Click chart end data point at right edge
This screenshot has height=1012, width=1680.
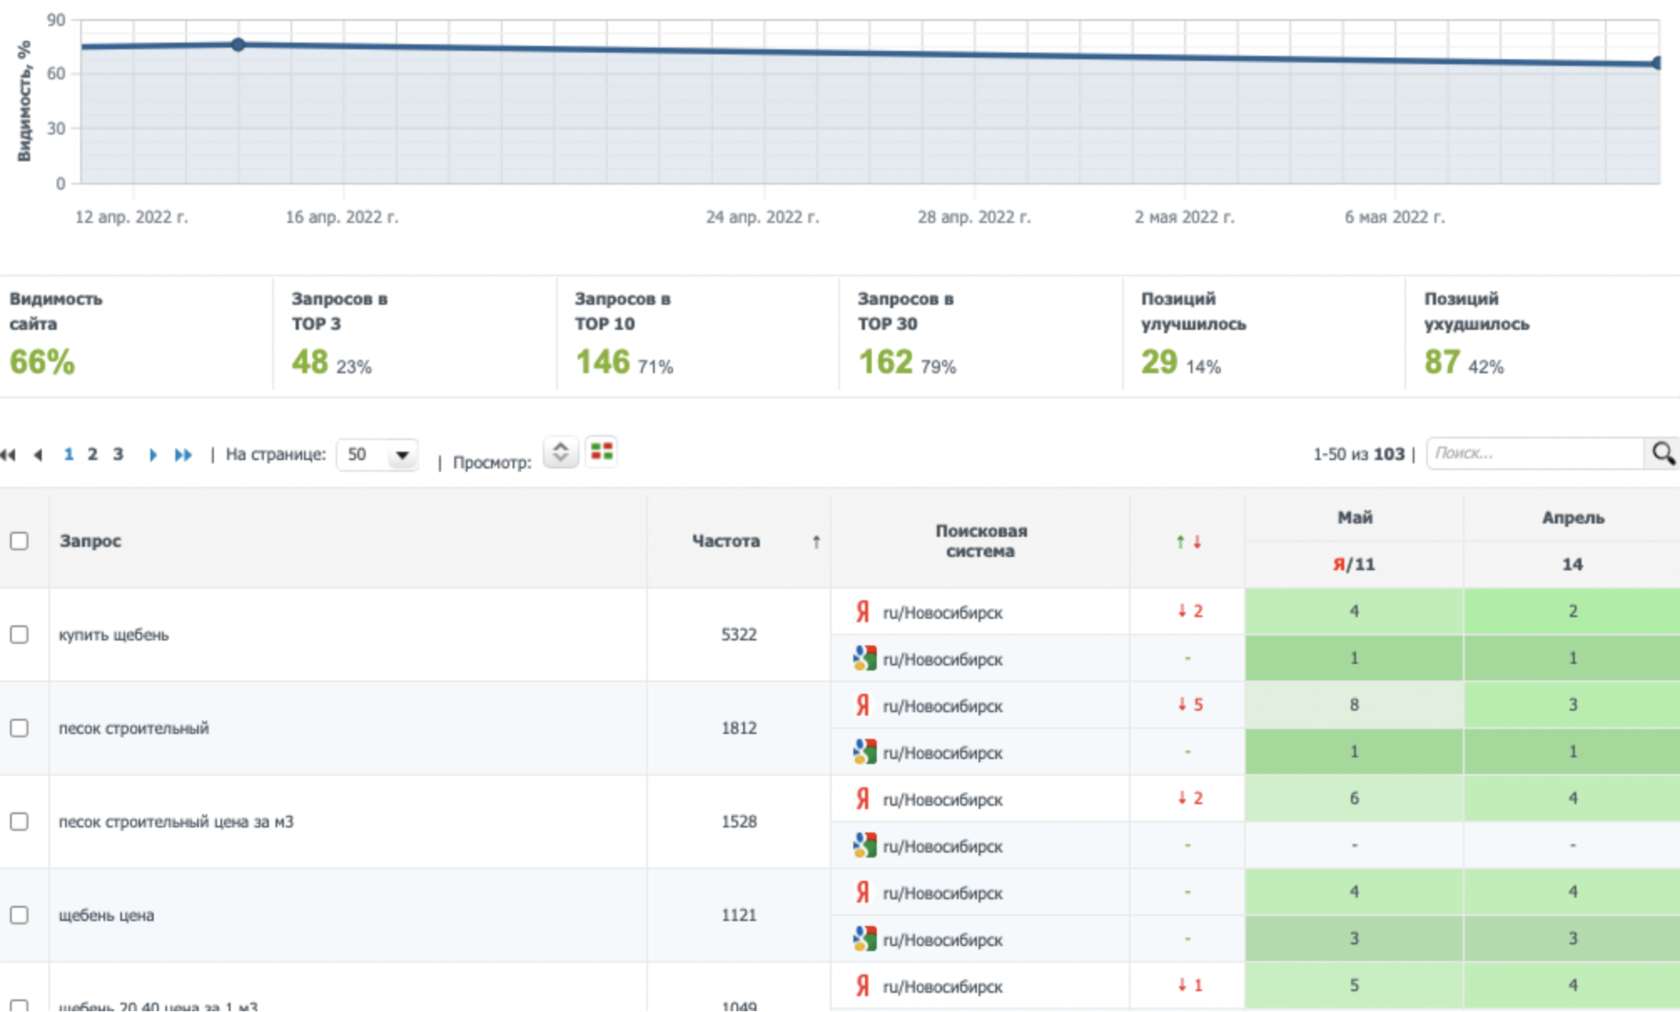click(1658, 63)
